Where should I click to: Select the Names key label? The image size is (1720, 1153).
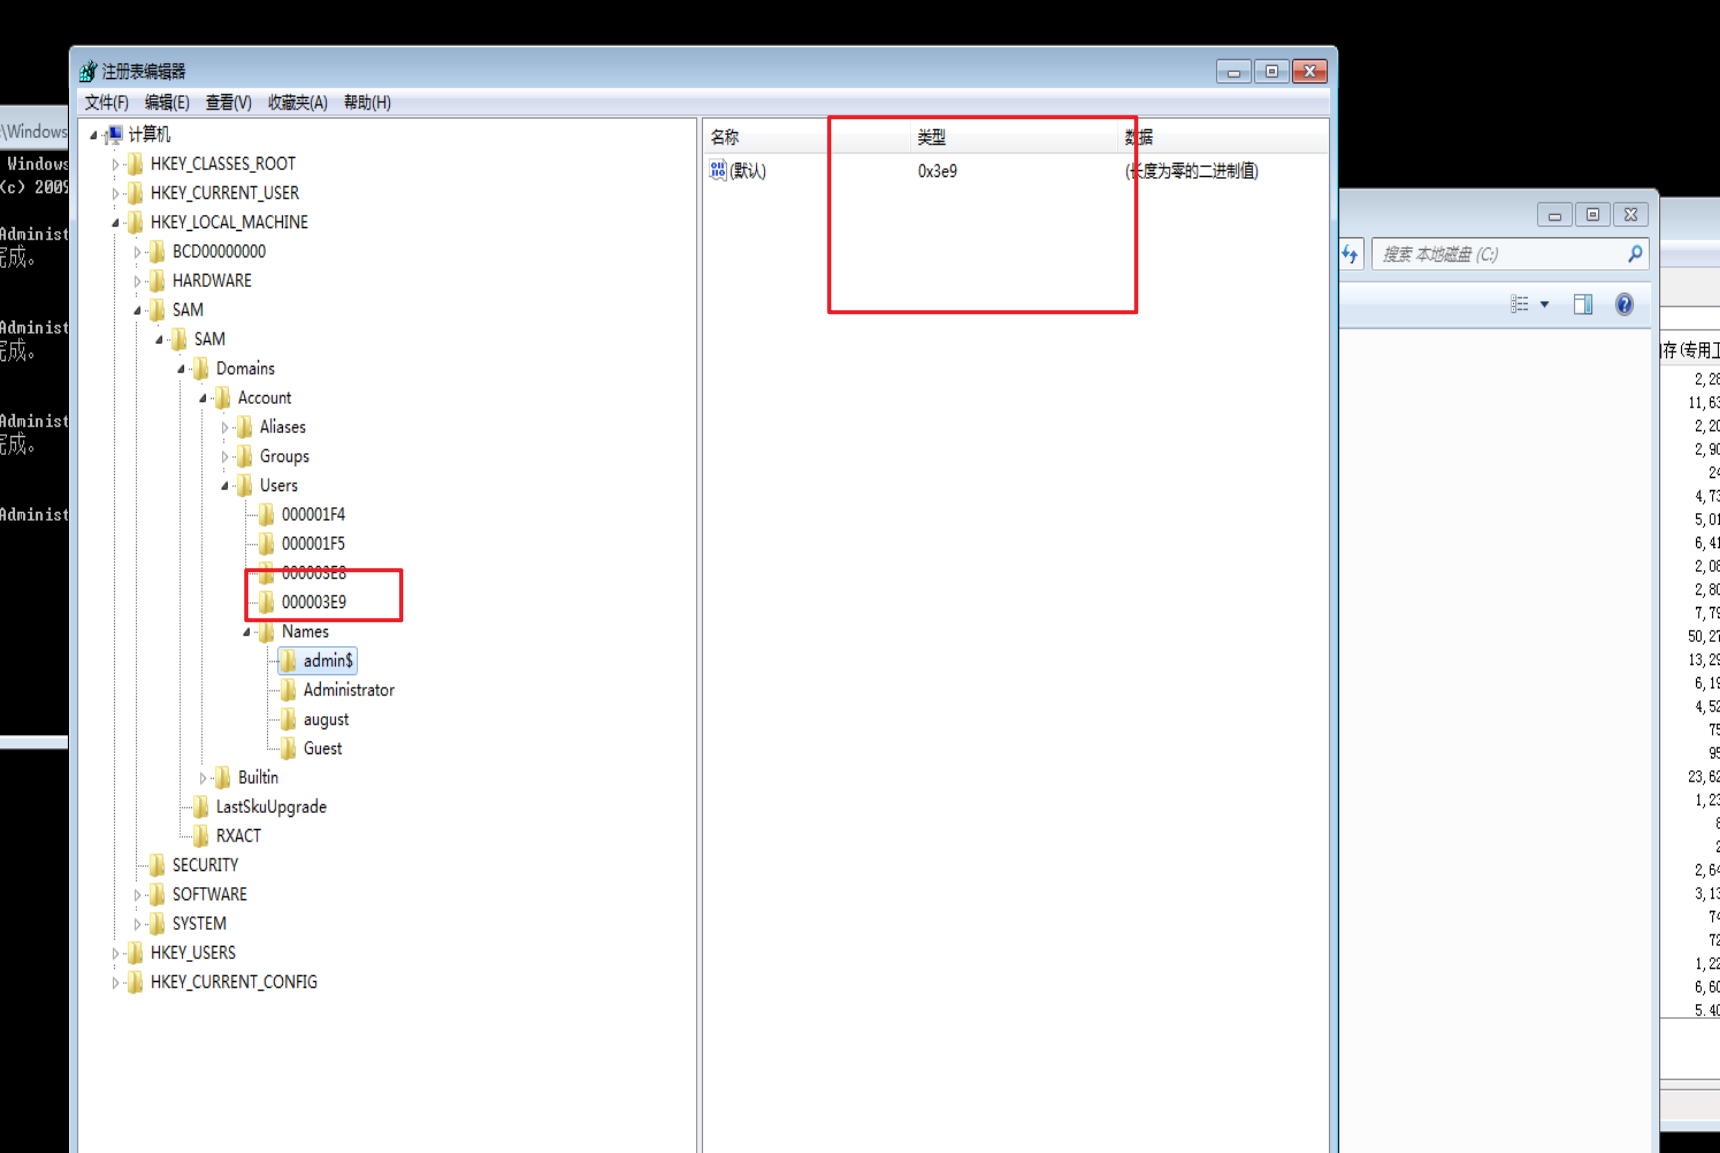[x=305, y=632]
